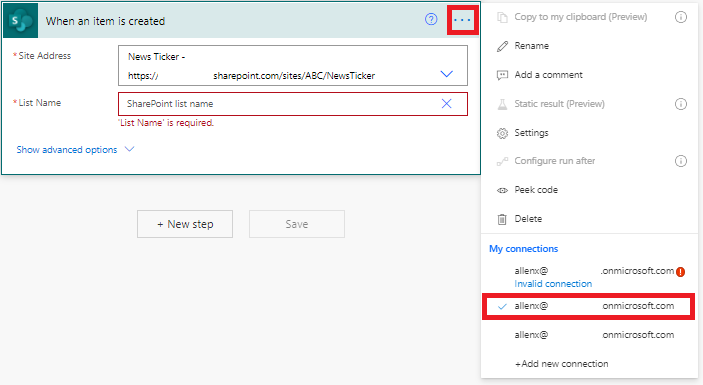Select Configure run after
Viewport: 703px width, 385px height.
(x=555, y=161)
